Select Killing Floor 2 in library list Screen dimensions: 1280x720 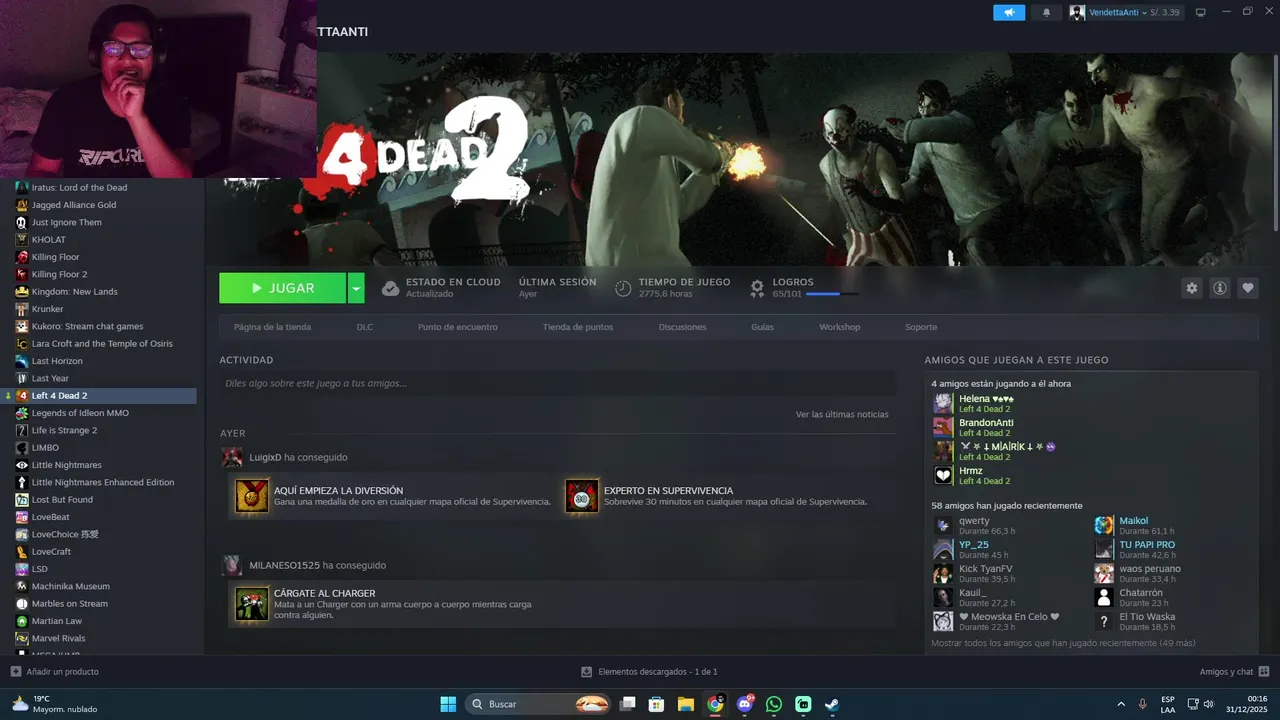(x=59, y=274)
